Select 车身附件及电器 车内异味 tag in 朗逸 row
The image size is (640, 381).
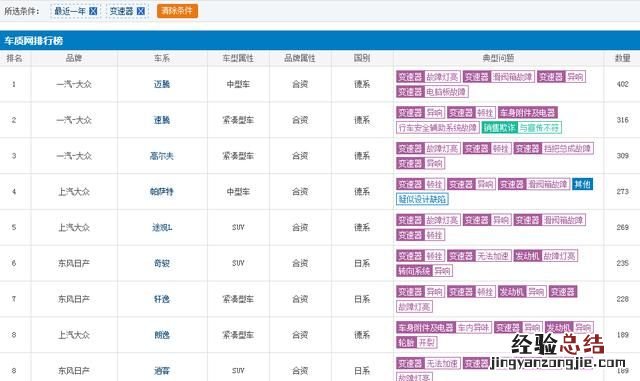click(x=444, y=328)
